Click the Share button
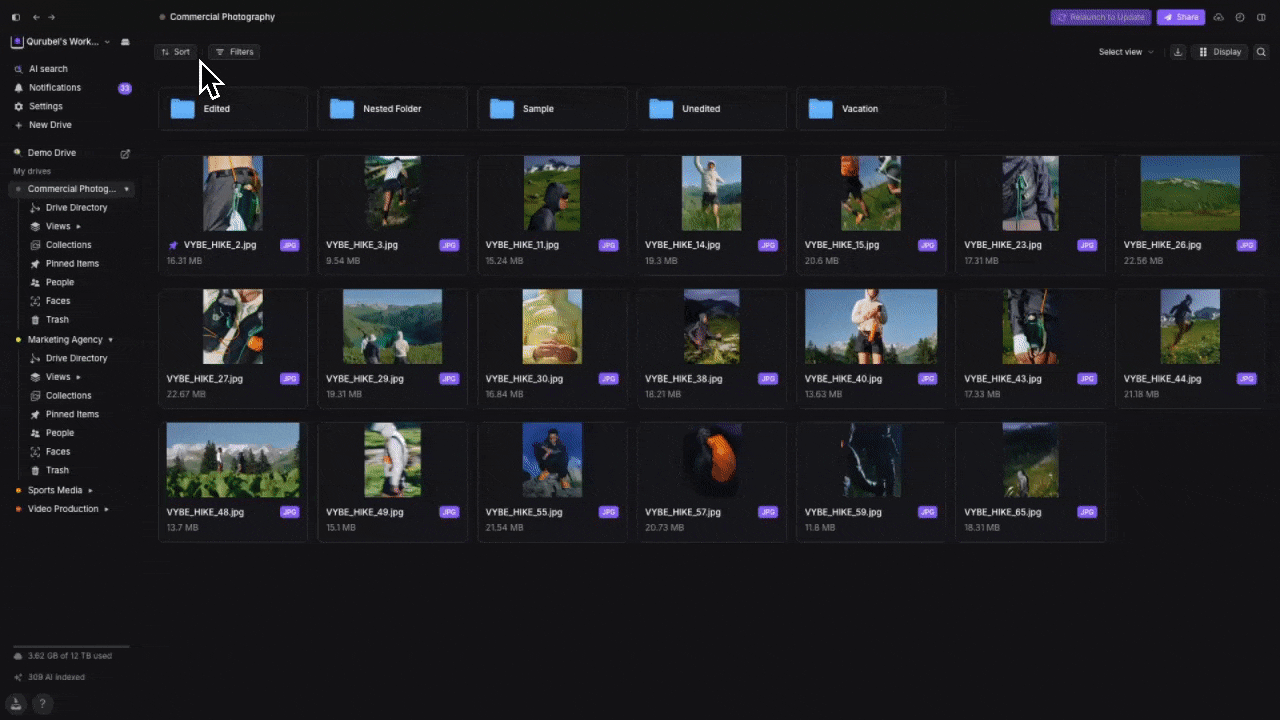 (x=1180, y=17)
